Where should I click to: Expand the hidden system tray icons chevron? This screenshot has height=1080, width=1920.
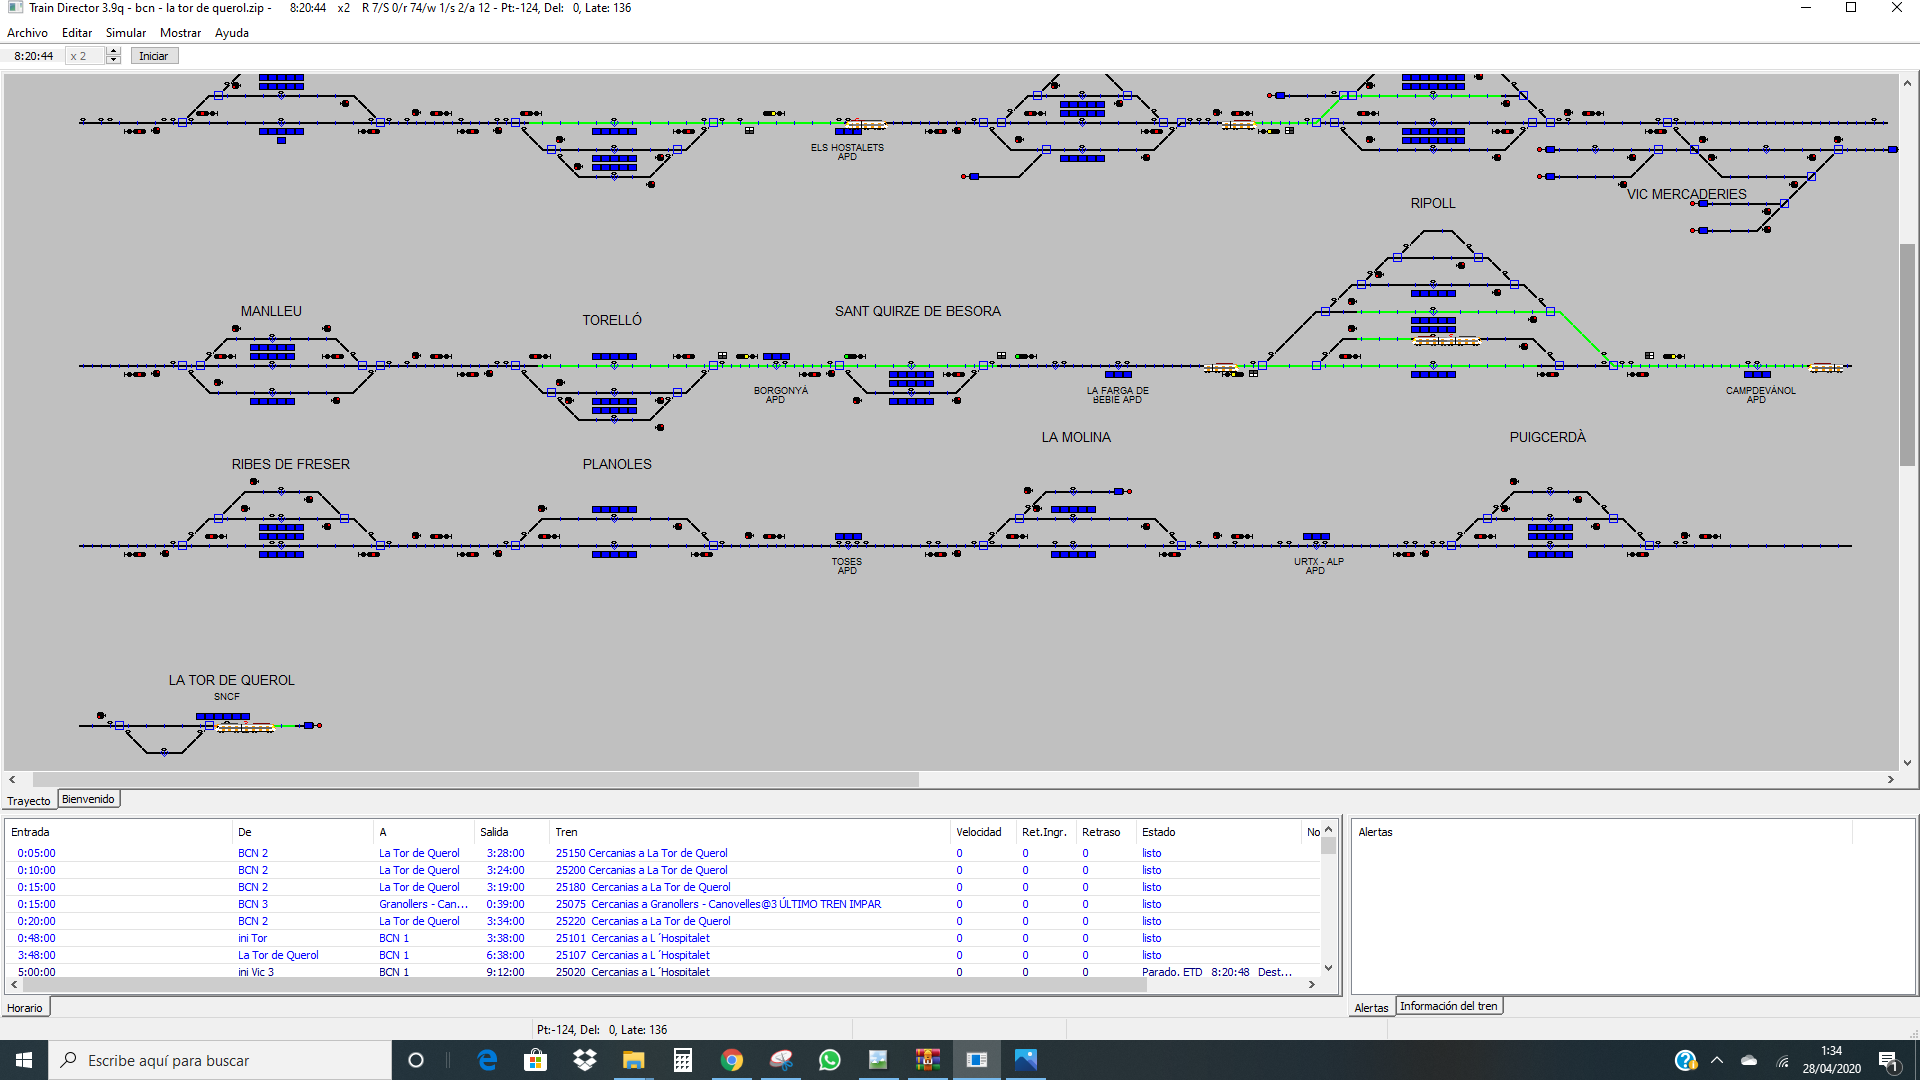(1717, 1060)
